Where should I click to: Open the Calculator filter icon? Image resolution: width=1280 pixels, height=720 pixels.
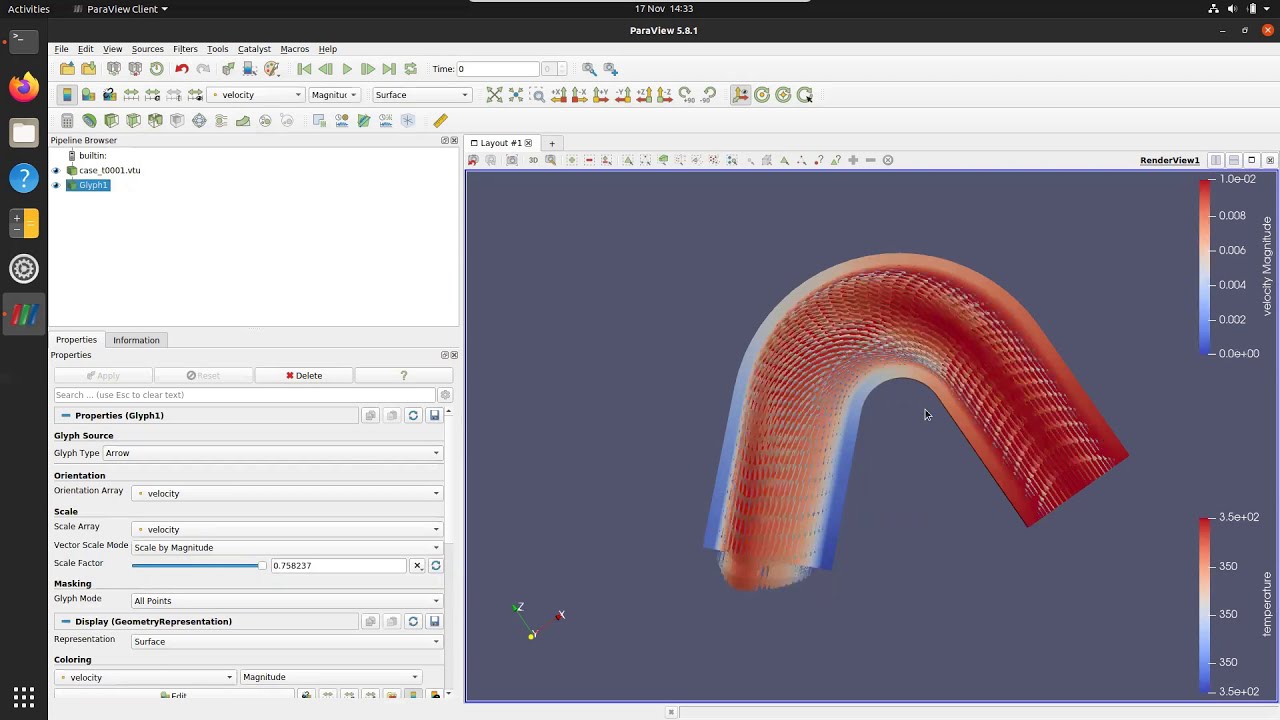[x=67, y=121]
